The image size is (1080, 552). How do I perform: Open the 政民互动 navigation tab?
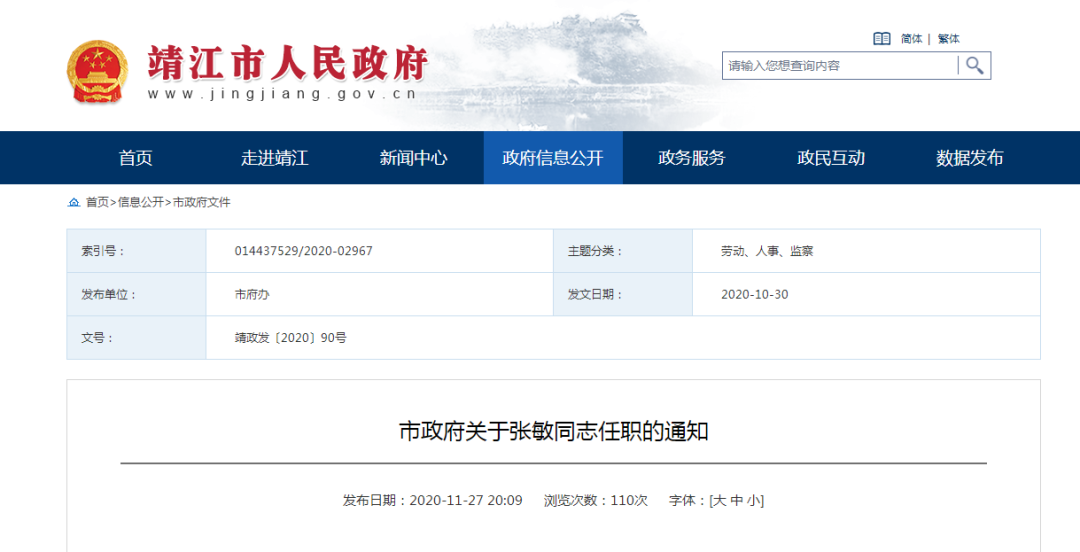pyautogui.click(x=831, y=158)
